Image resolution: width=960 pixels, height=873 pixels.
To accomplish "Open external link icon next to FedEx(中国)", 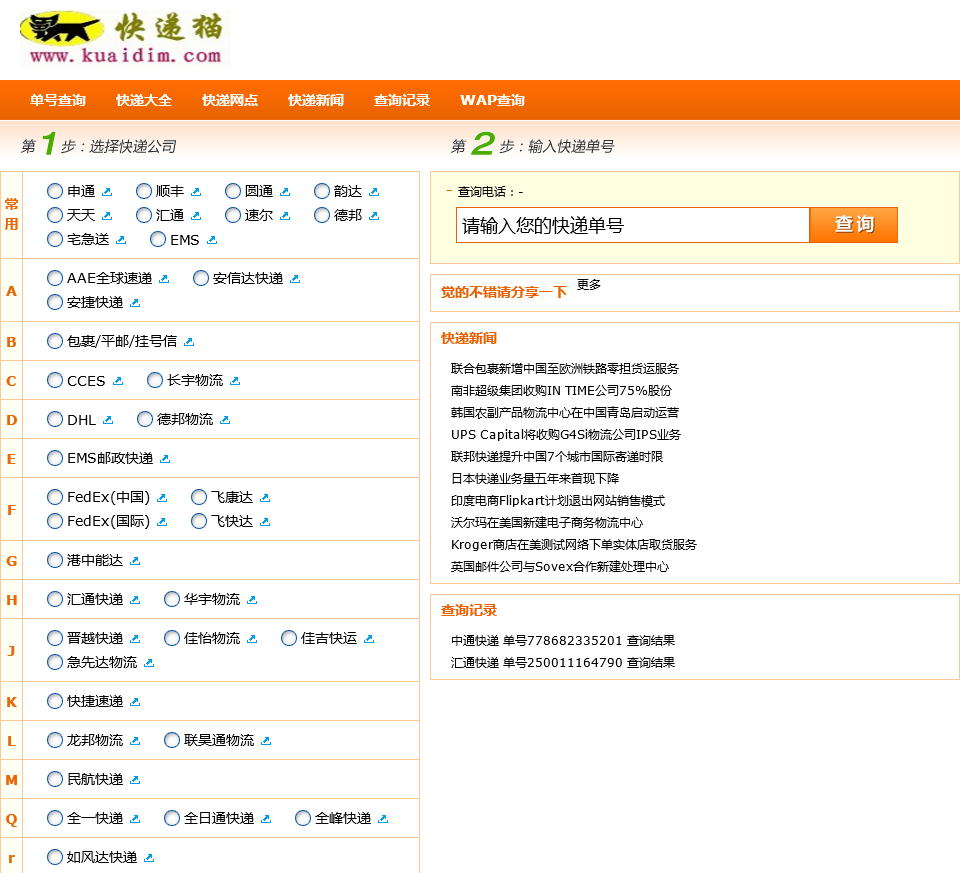I will point(162,498).
